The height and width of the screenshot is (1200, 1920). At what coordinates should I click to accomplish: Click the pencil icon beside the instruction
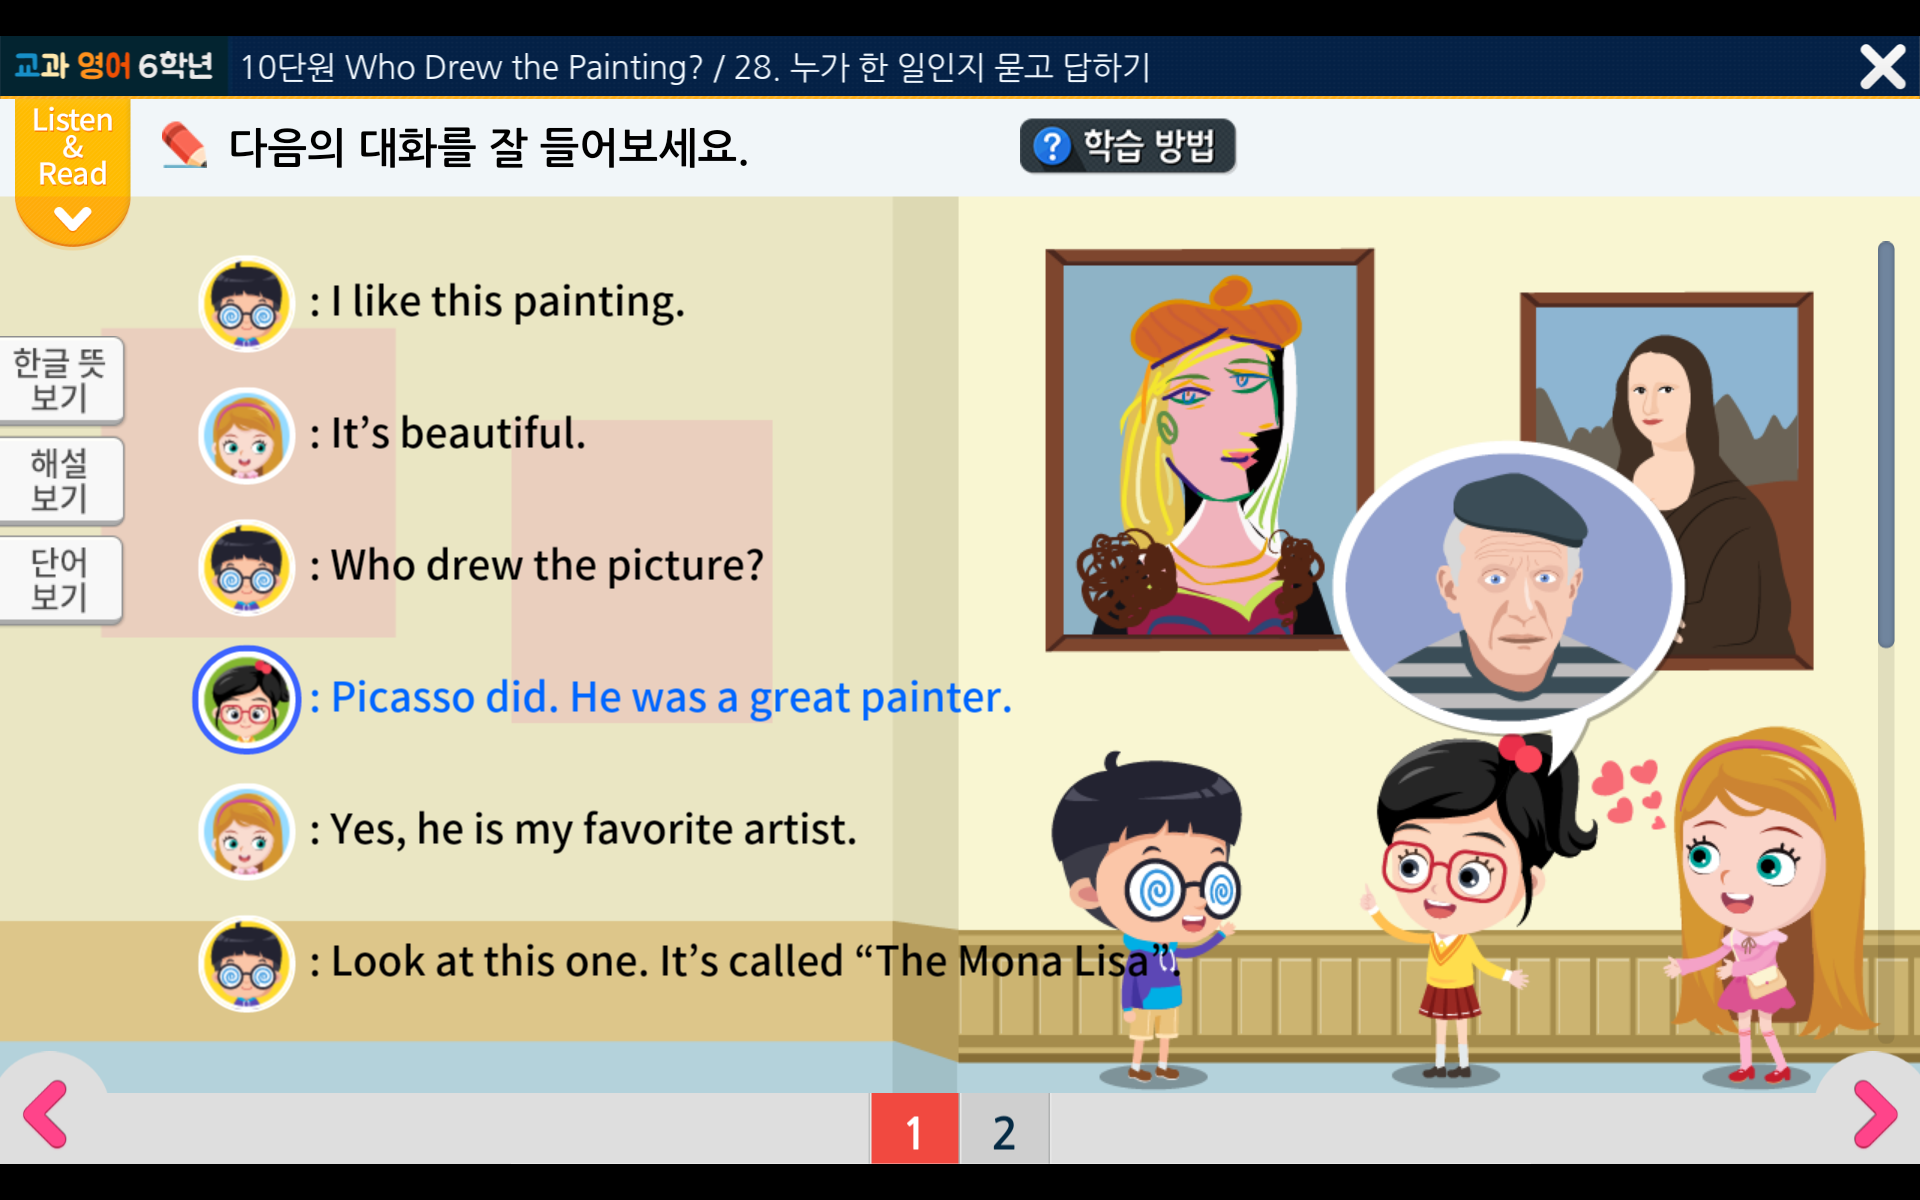point(184,146)
